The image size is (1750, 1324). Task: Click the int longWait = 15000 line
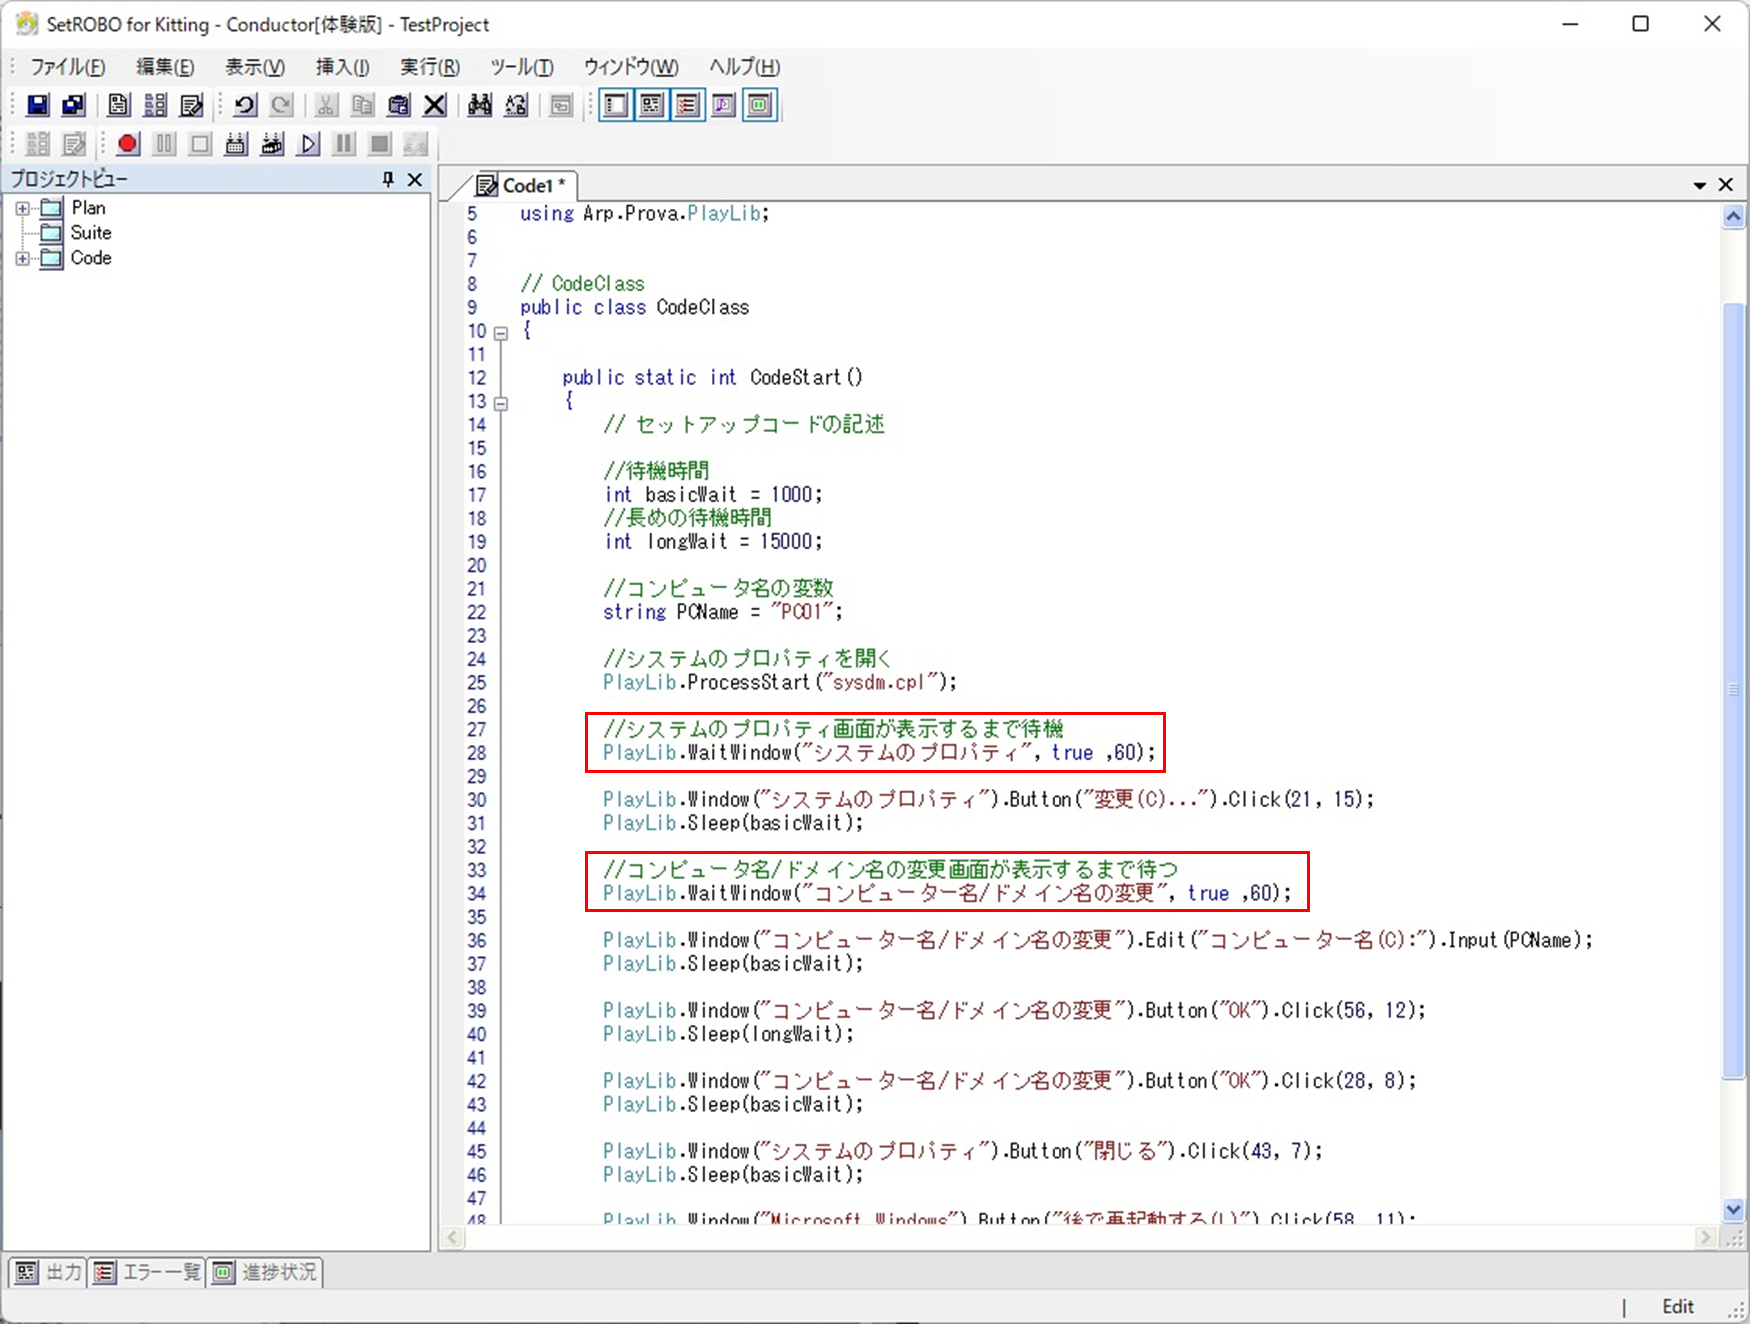[x=713, y=541]
